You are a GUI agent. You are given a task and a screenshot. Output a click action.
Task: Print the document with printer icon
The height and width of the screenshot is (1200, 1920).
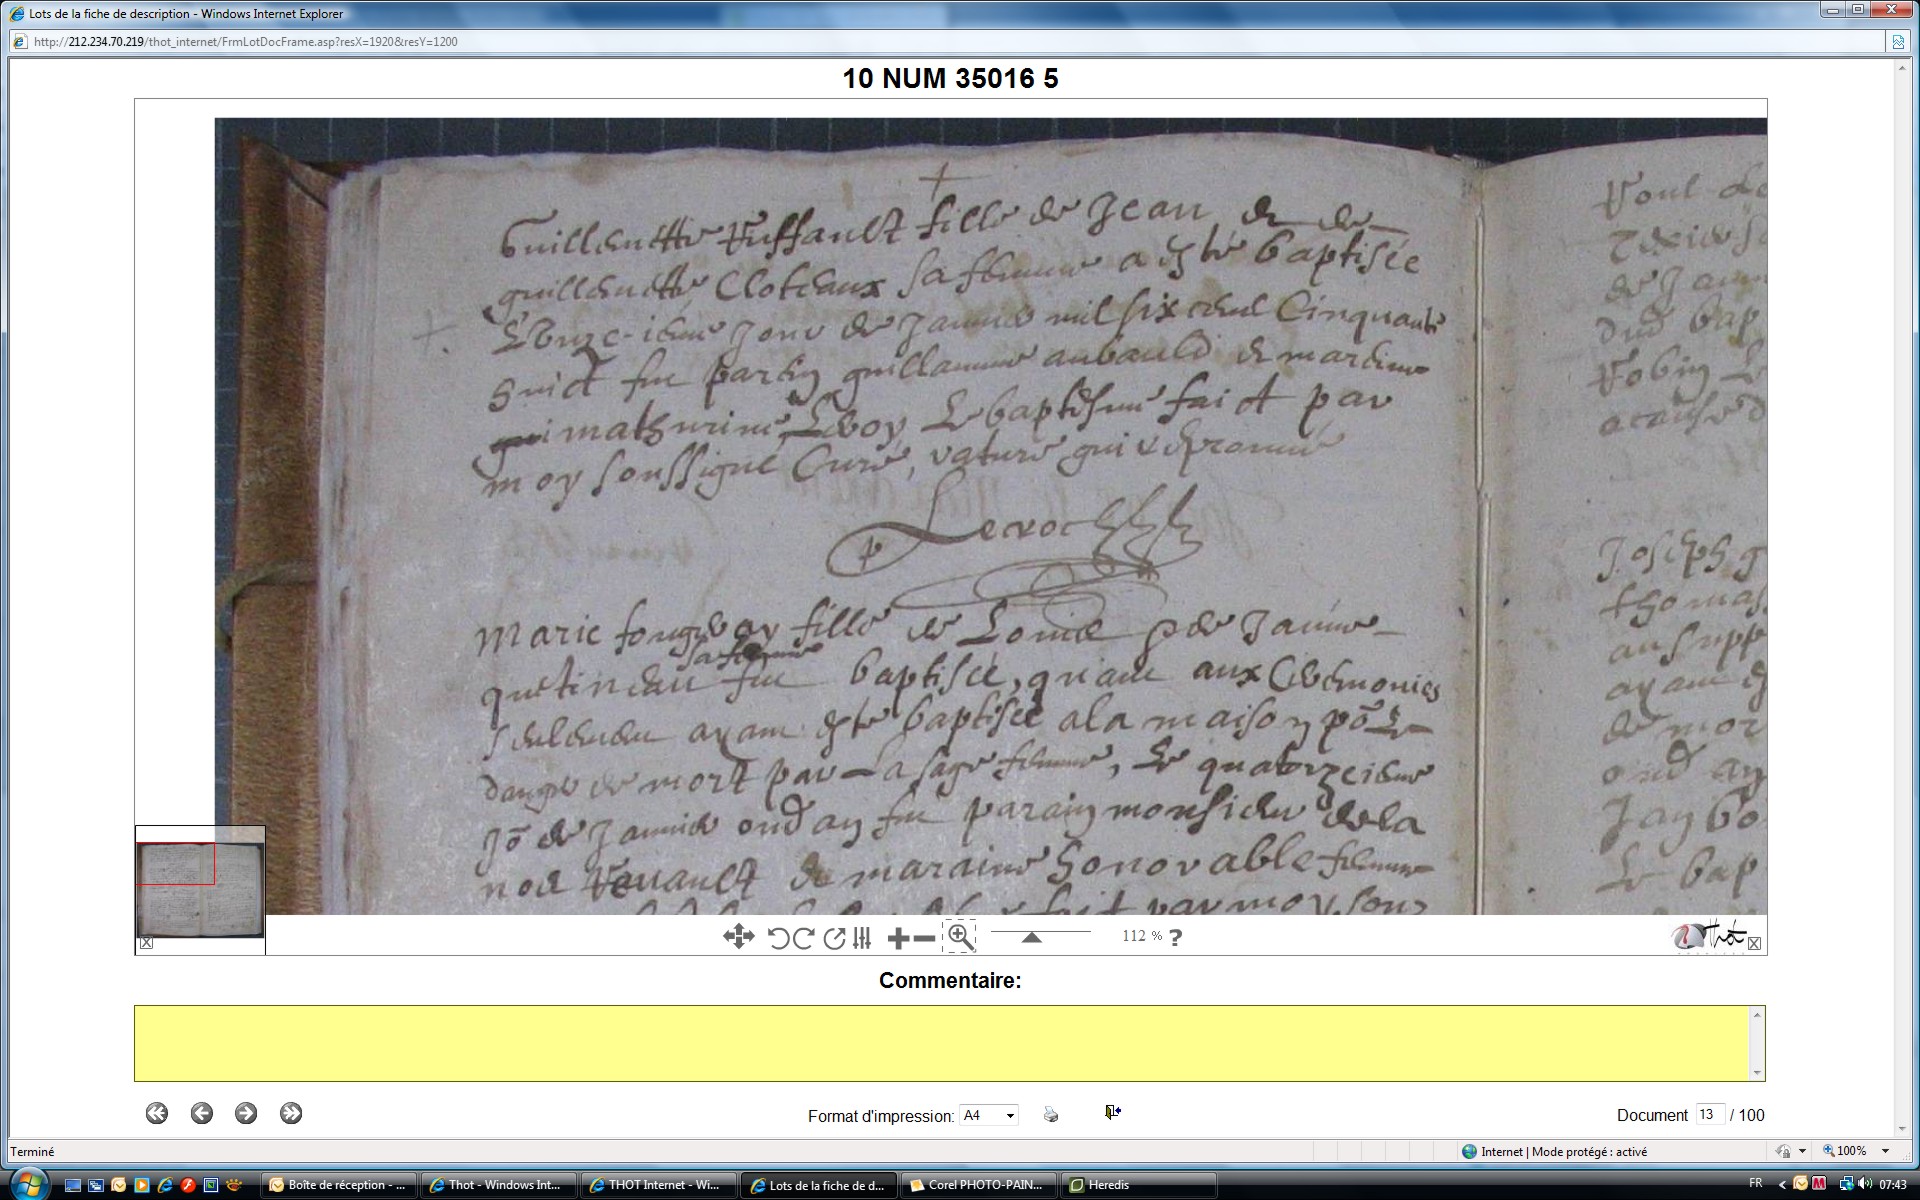tap(1050, 1114)
